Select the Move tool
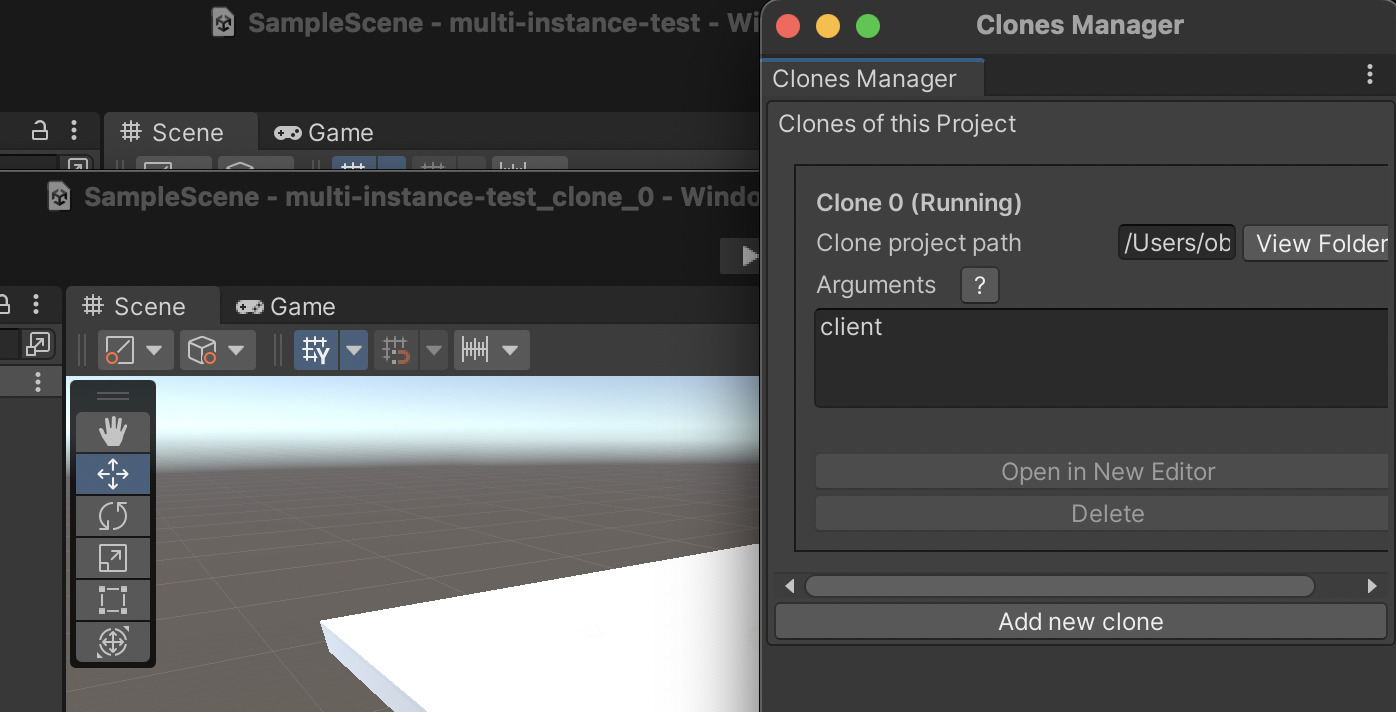 112,473
